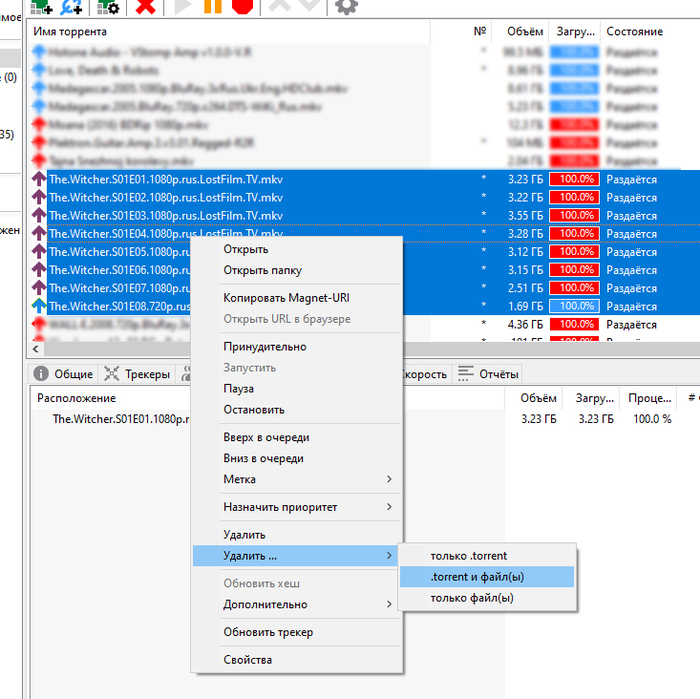The image size is (700, 699).
Task: Open the Отчёты tab
Action: 488,374
